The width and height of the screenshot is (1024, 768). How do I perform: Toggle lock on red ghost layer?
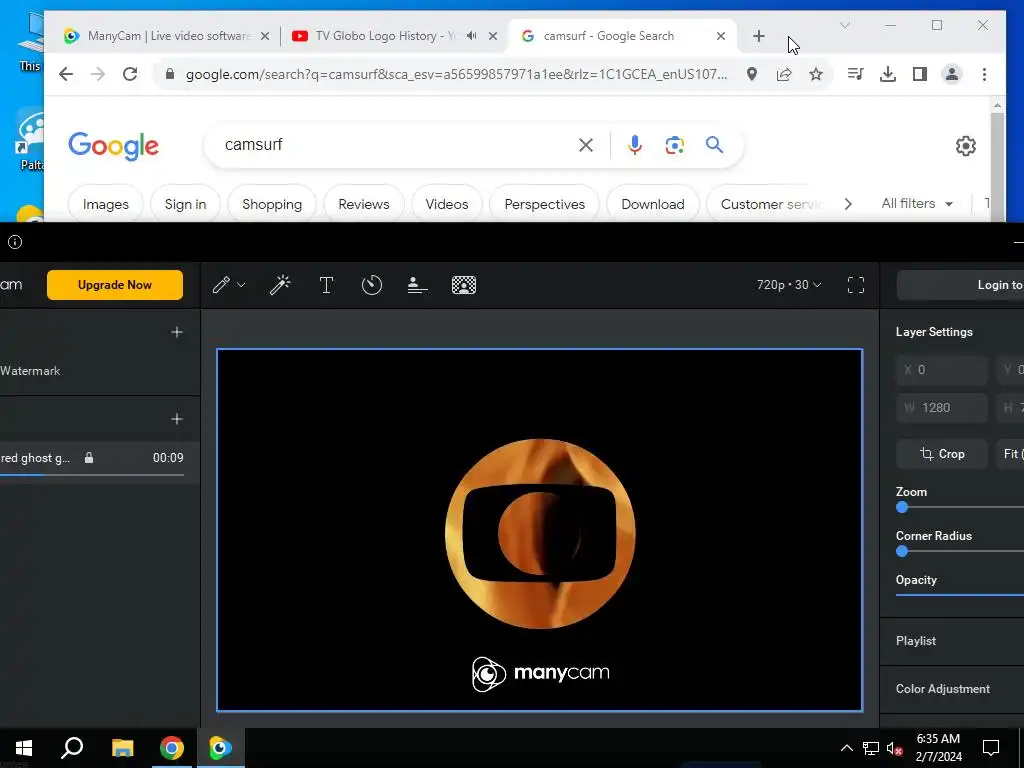tap(89, 458)
